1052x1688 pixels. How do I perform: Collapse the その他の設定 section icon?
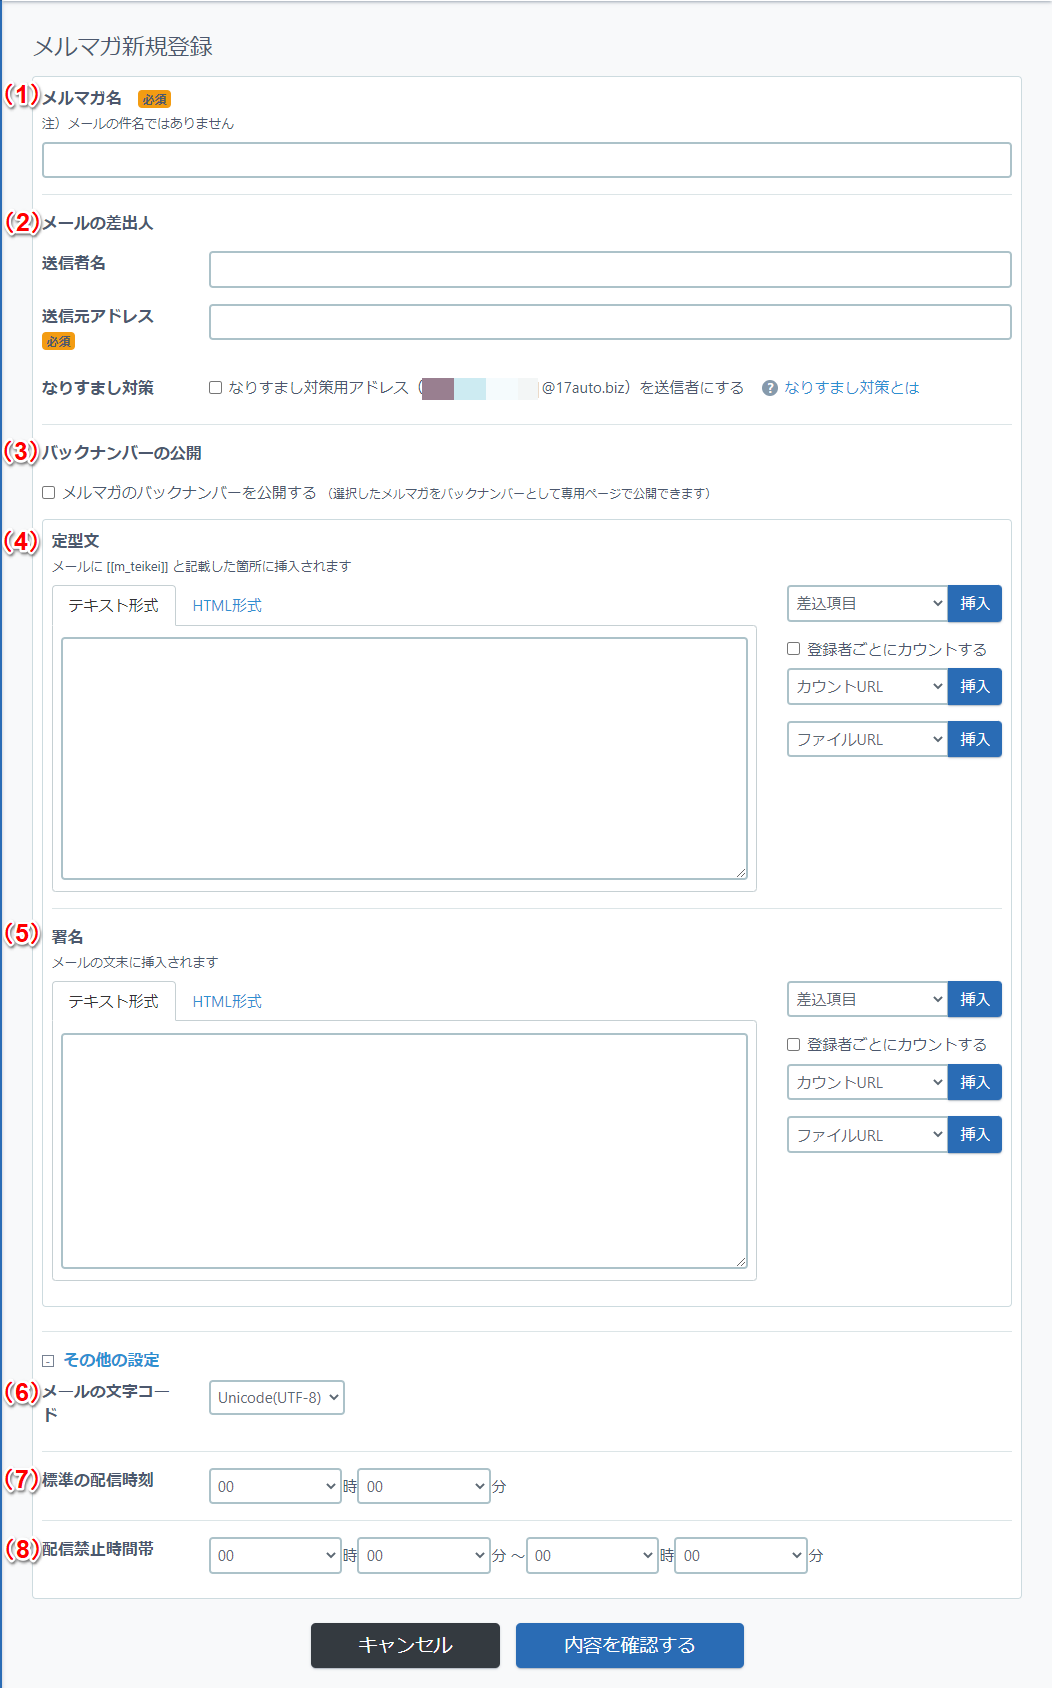click(x=48, y=1361)
